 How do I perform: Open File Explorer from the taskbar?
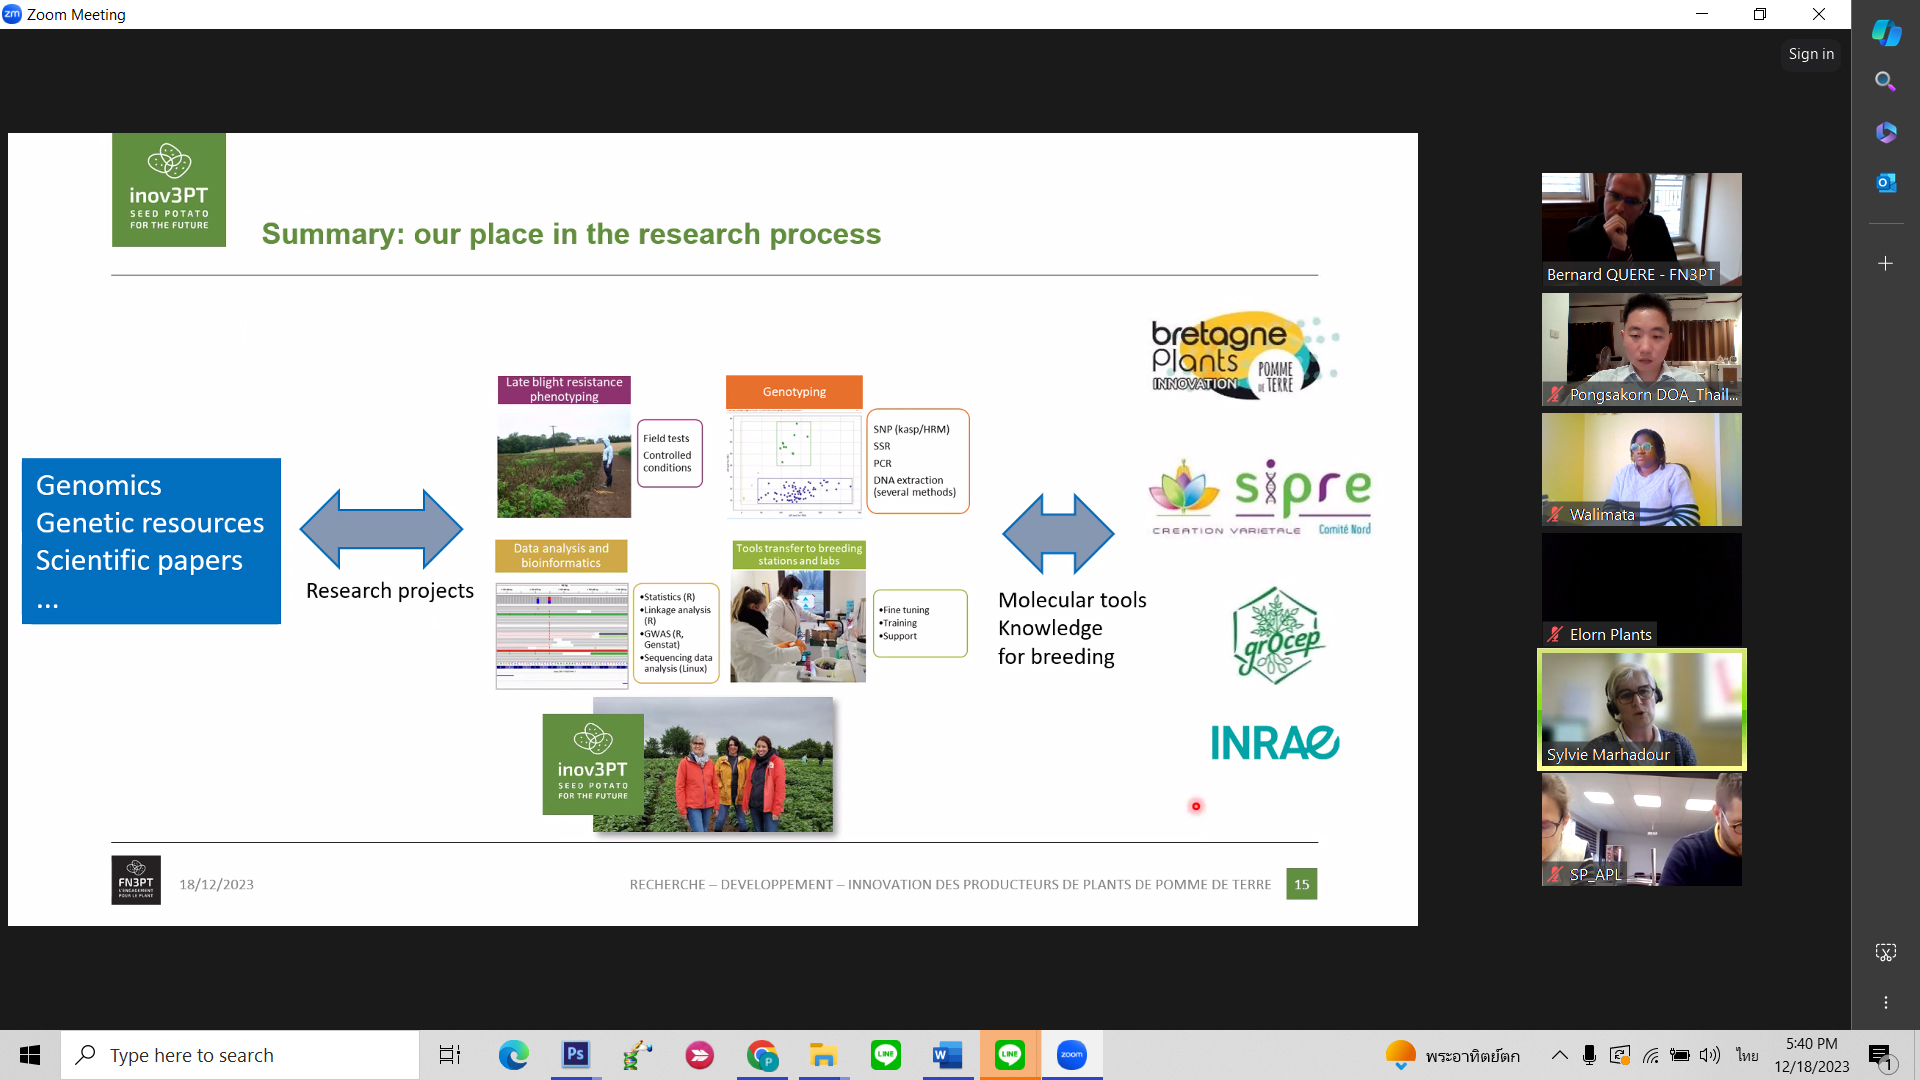click(823, 1055)
